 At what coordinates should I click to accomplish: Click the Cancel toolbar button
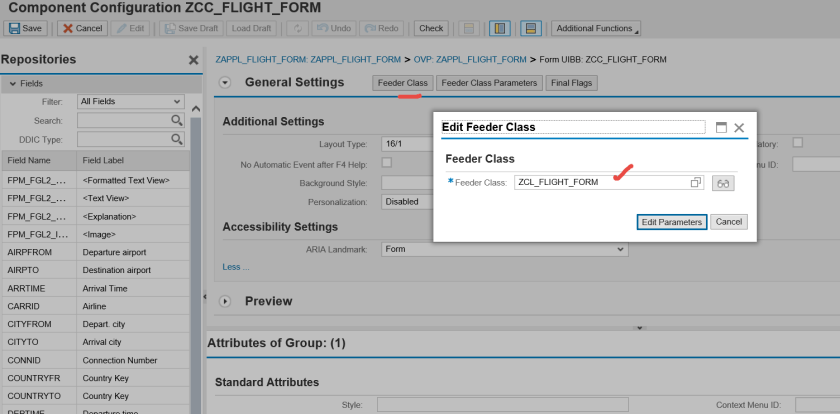pyautogui.click(x=82, y=28)
